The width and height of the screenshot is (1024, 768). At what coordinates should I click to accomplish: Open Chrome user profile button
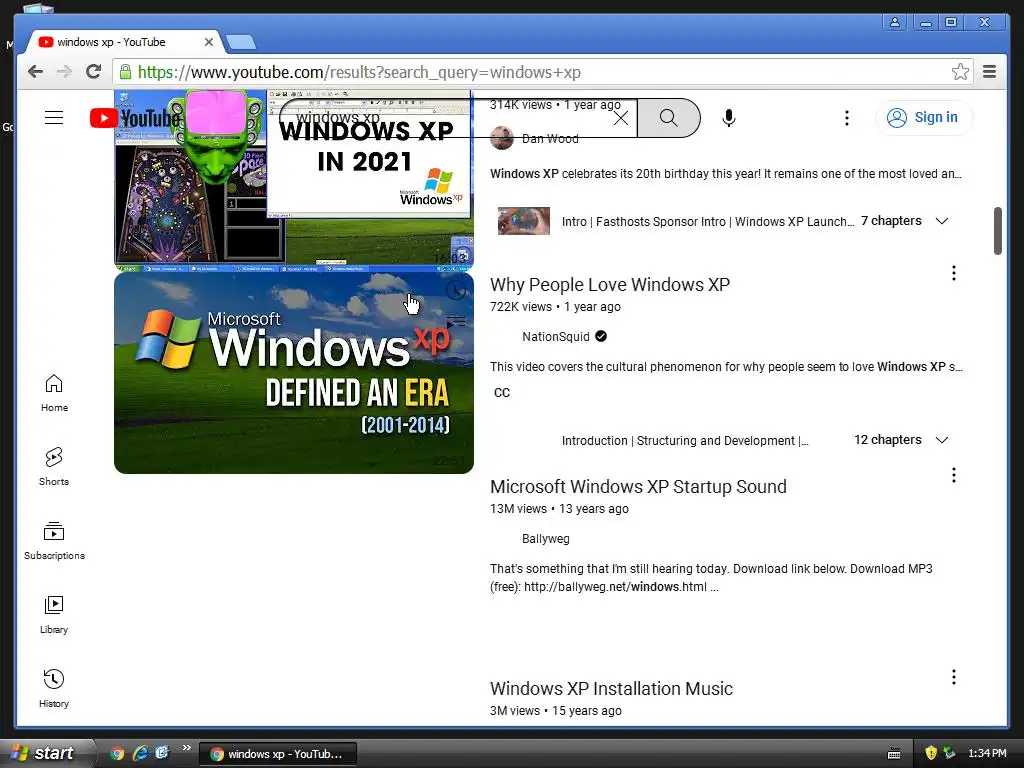point(895,22)
